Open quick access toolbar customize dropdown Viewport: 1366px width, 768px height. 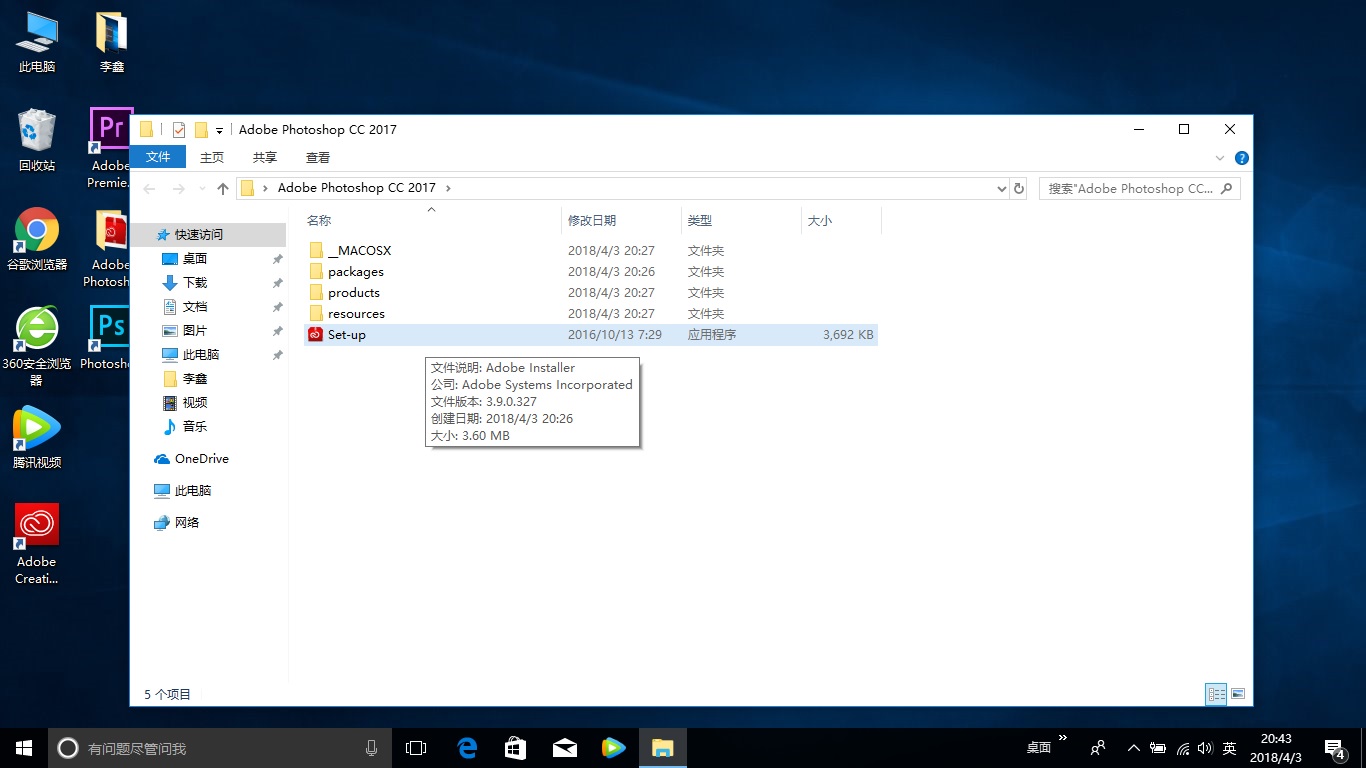219,131
